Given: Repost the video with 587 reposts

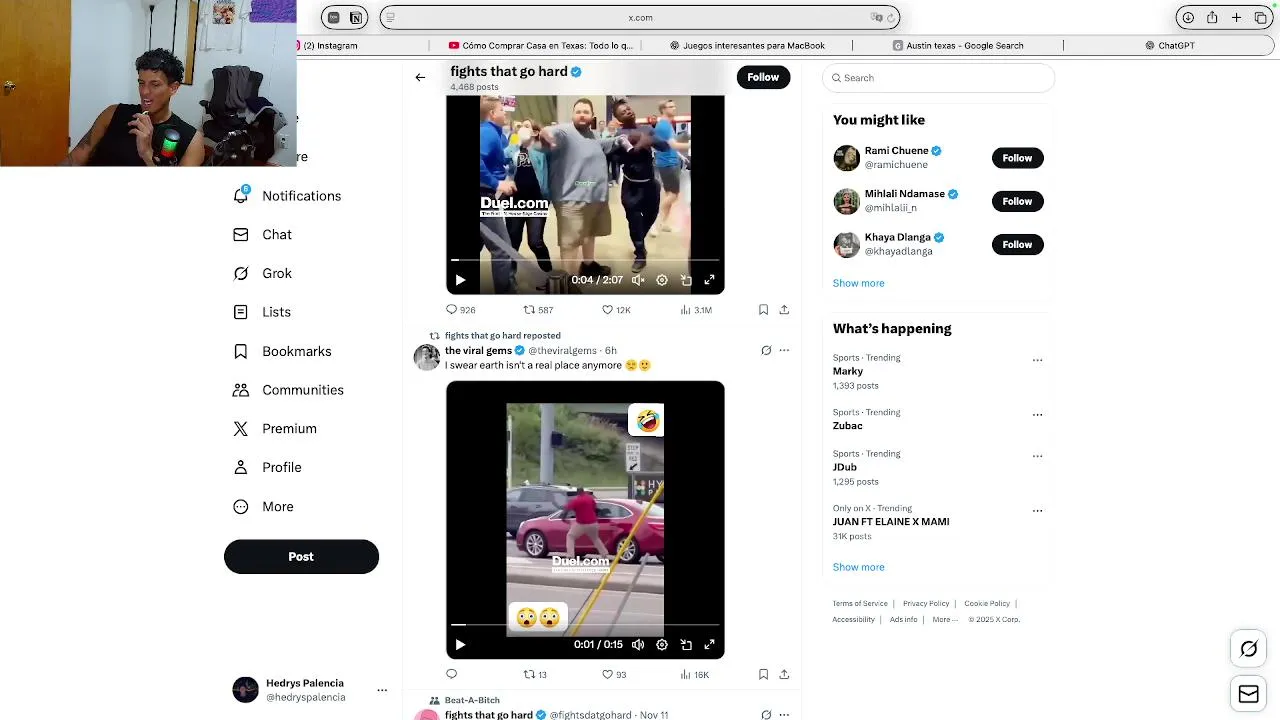Looking at the screenshot, I should 529,310.
